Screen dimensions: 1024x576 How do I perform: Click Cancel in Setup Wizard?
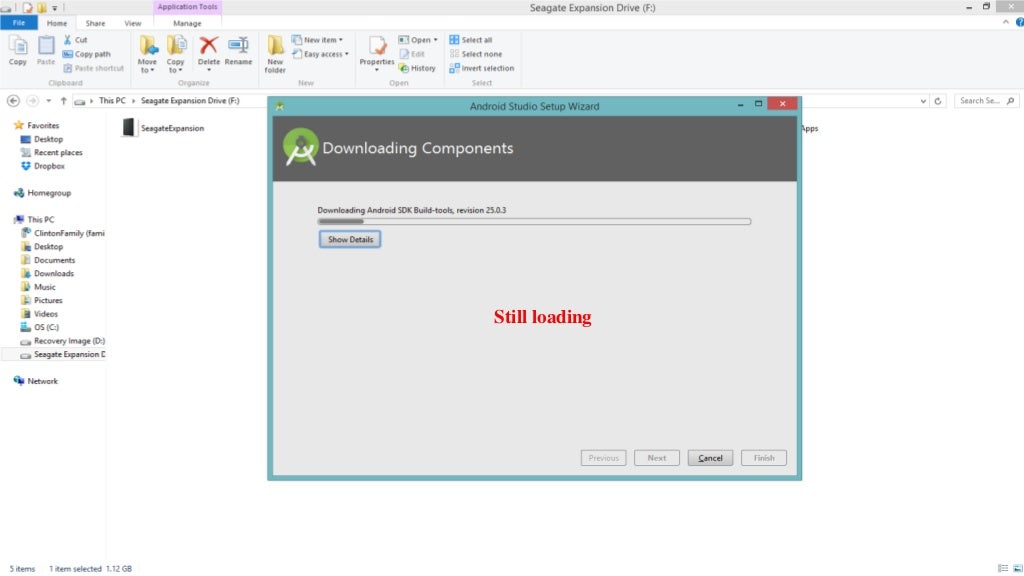click(710, 458)
